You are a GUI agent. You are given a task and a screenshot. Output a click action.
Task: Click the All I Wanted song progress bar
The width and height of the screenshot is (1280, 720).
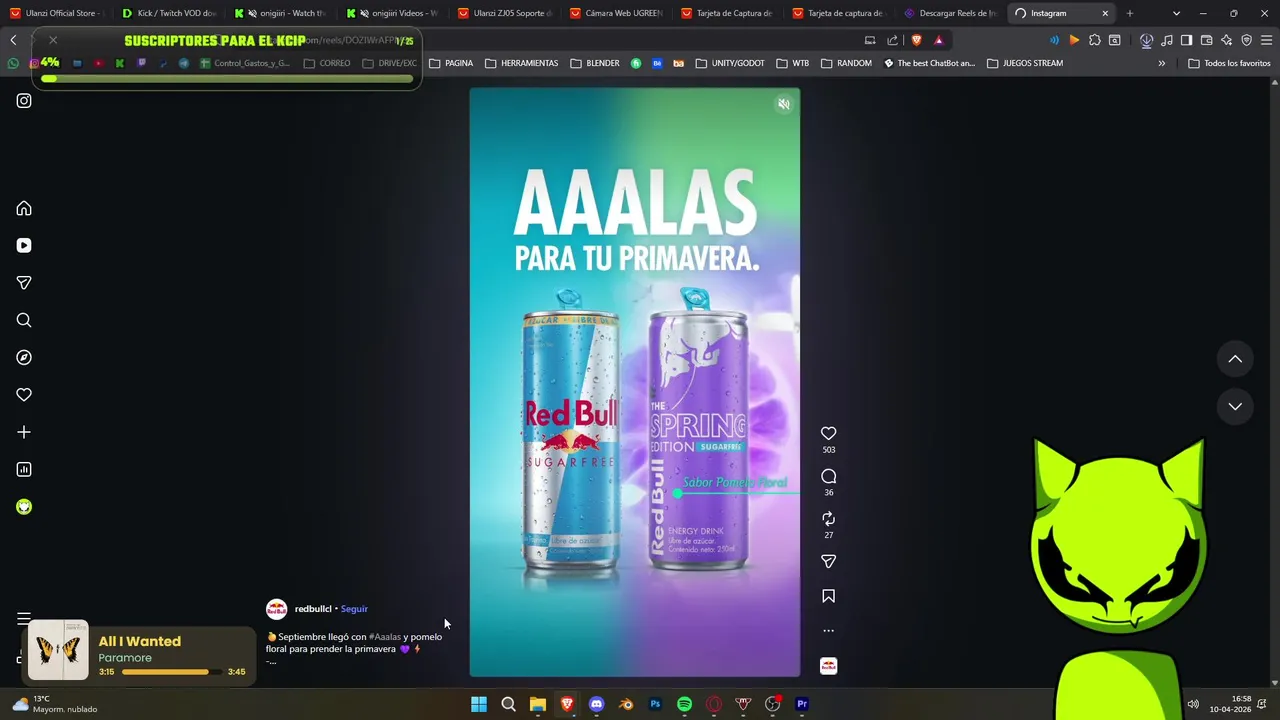(170, 672)
